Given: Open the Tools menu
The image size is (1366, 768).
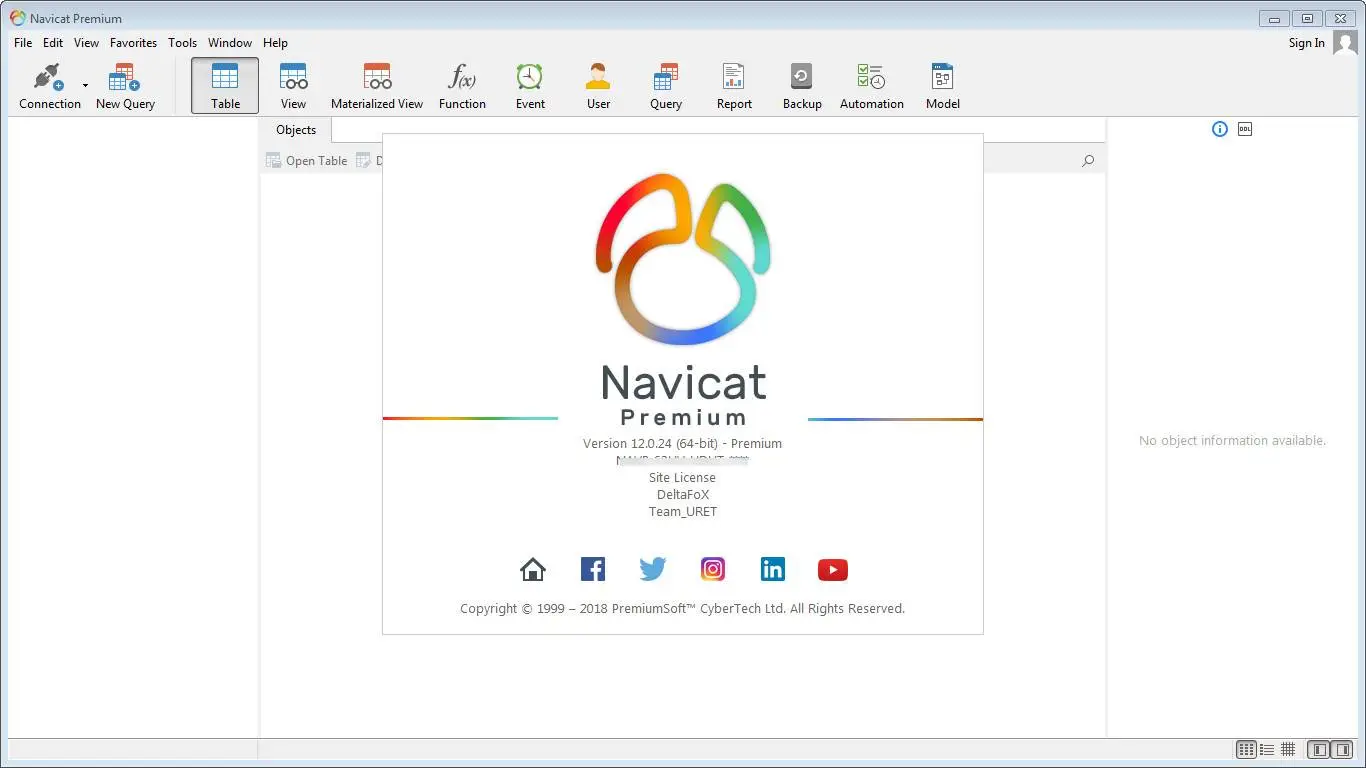Looking at the screenshot, I should pos(183,43).
